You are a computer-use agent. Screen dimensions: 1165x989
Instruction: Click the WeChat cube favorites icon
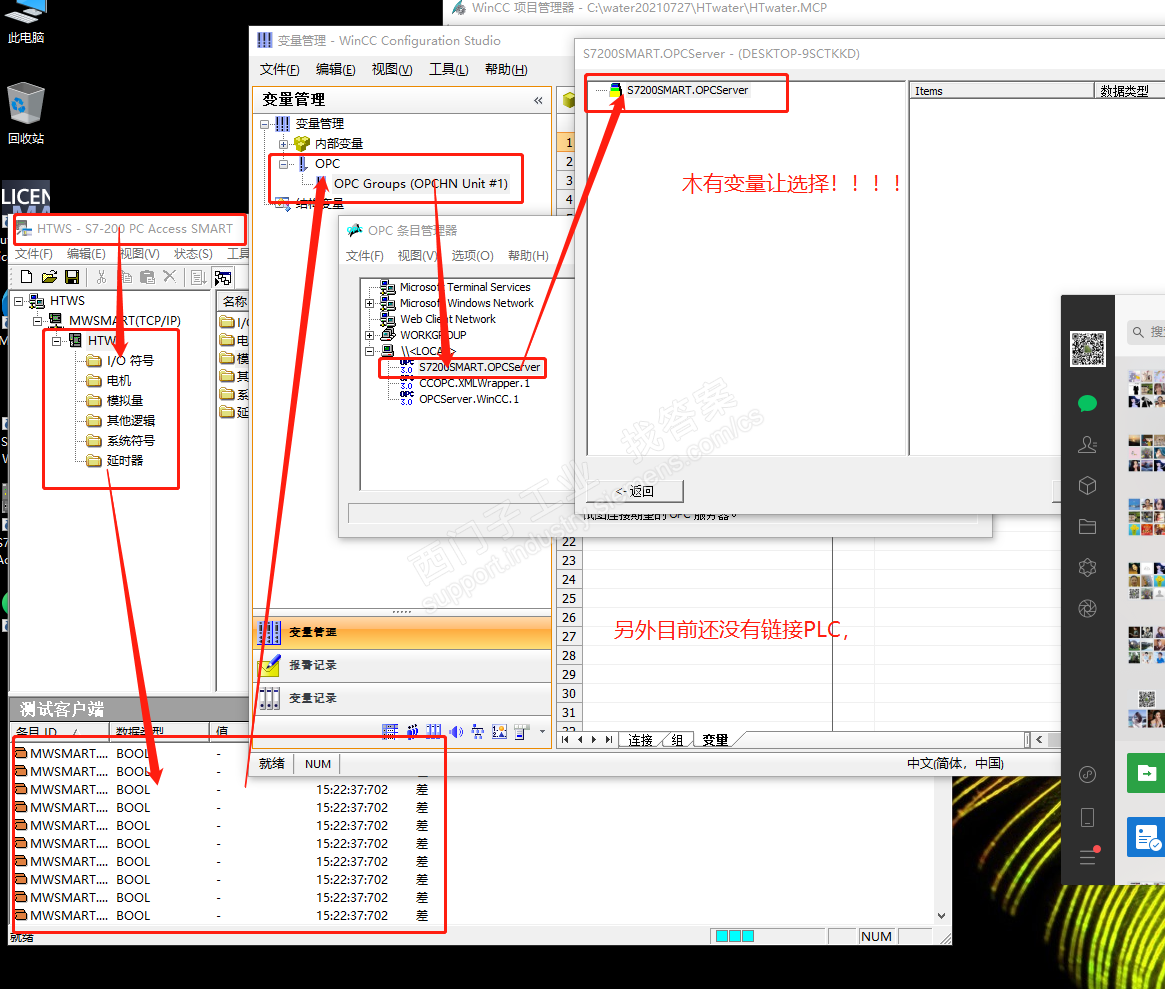tap(1087, 485)
